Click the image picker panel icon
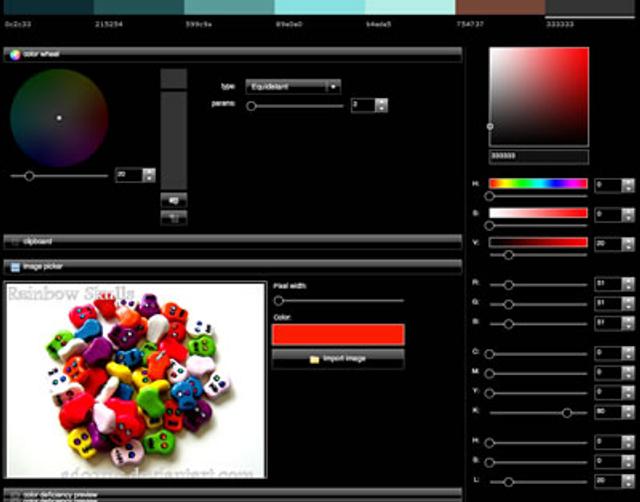The width and height of the screenshot is (640, 502). click(15, 267)
